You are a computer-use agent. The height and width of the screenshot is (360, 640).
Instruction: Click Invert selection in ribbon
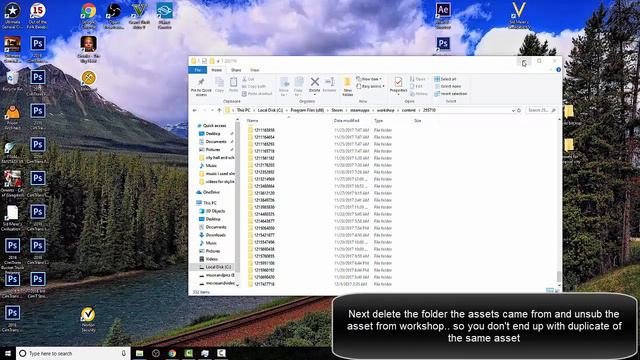pyautogui.click(x=451, y=93)
